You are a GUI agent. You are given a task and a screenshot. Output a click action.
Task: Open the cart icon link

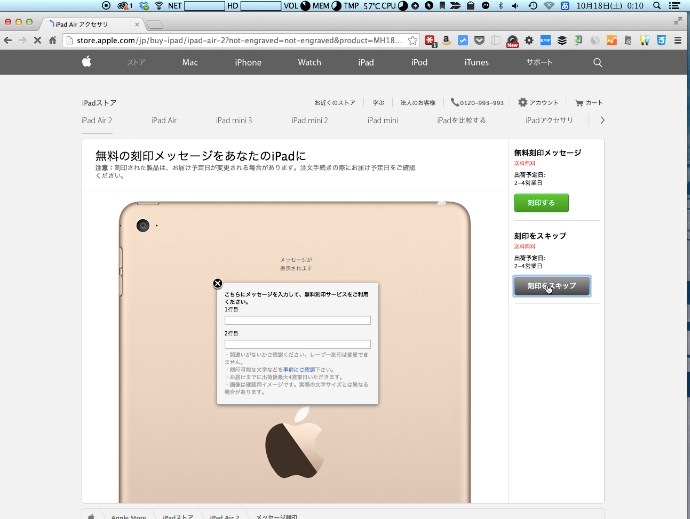point(588,103)
